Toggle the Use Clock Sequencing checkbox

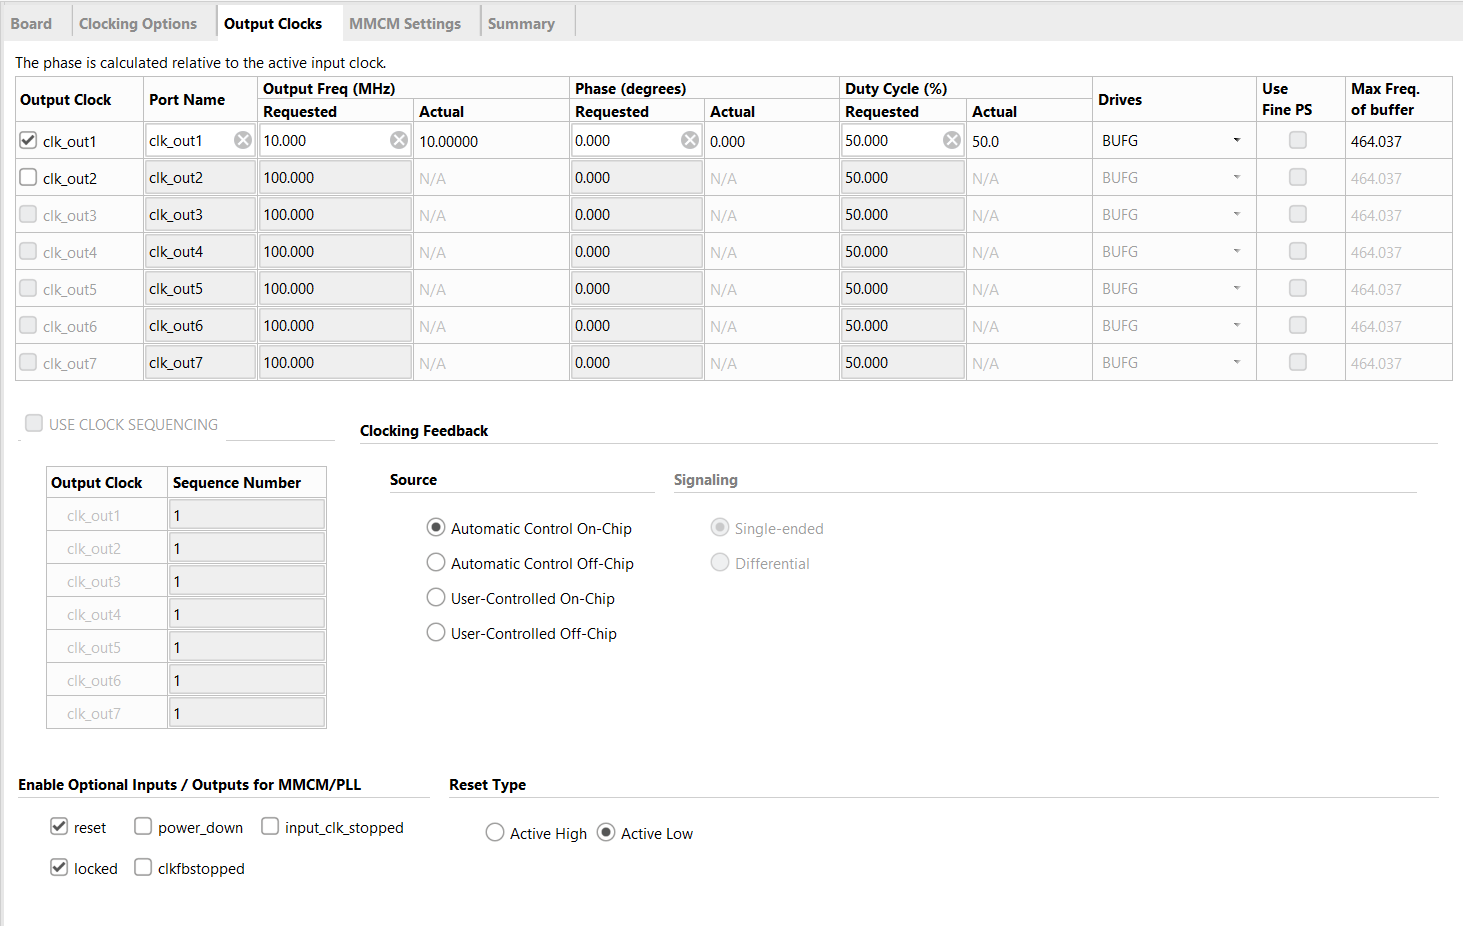click(x=34, y=423)
